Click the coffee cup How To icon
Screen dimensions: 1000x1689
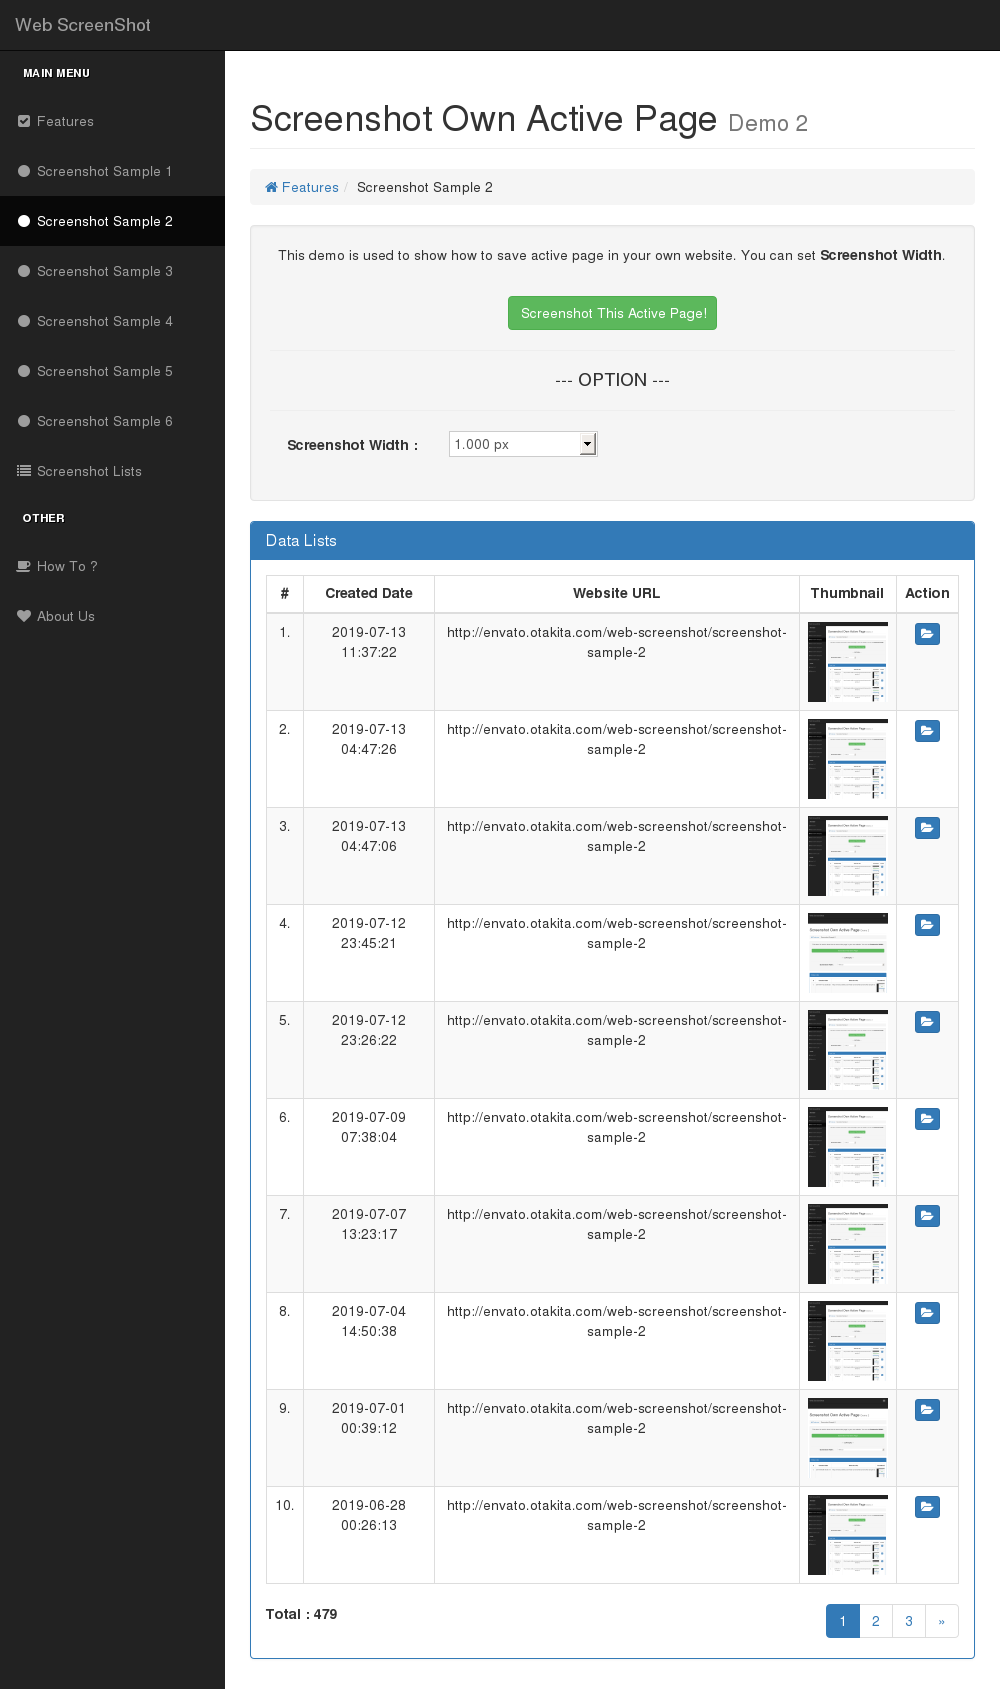[24, 566]
